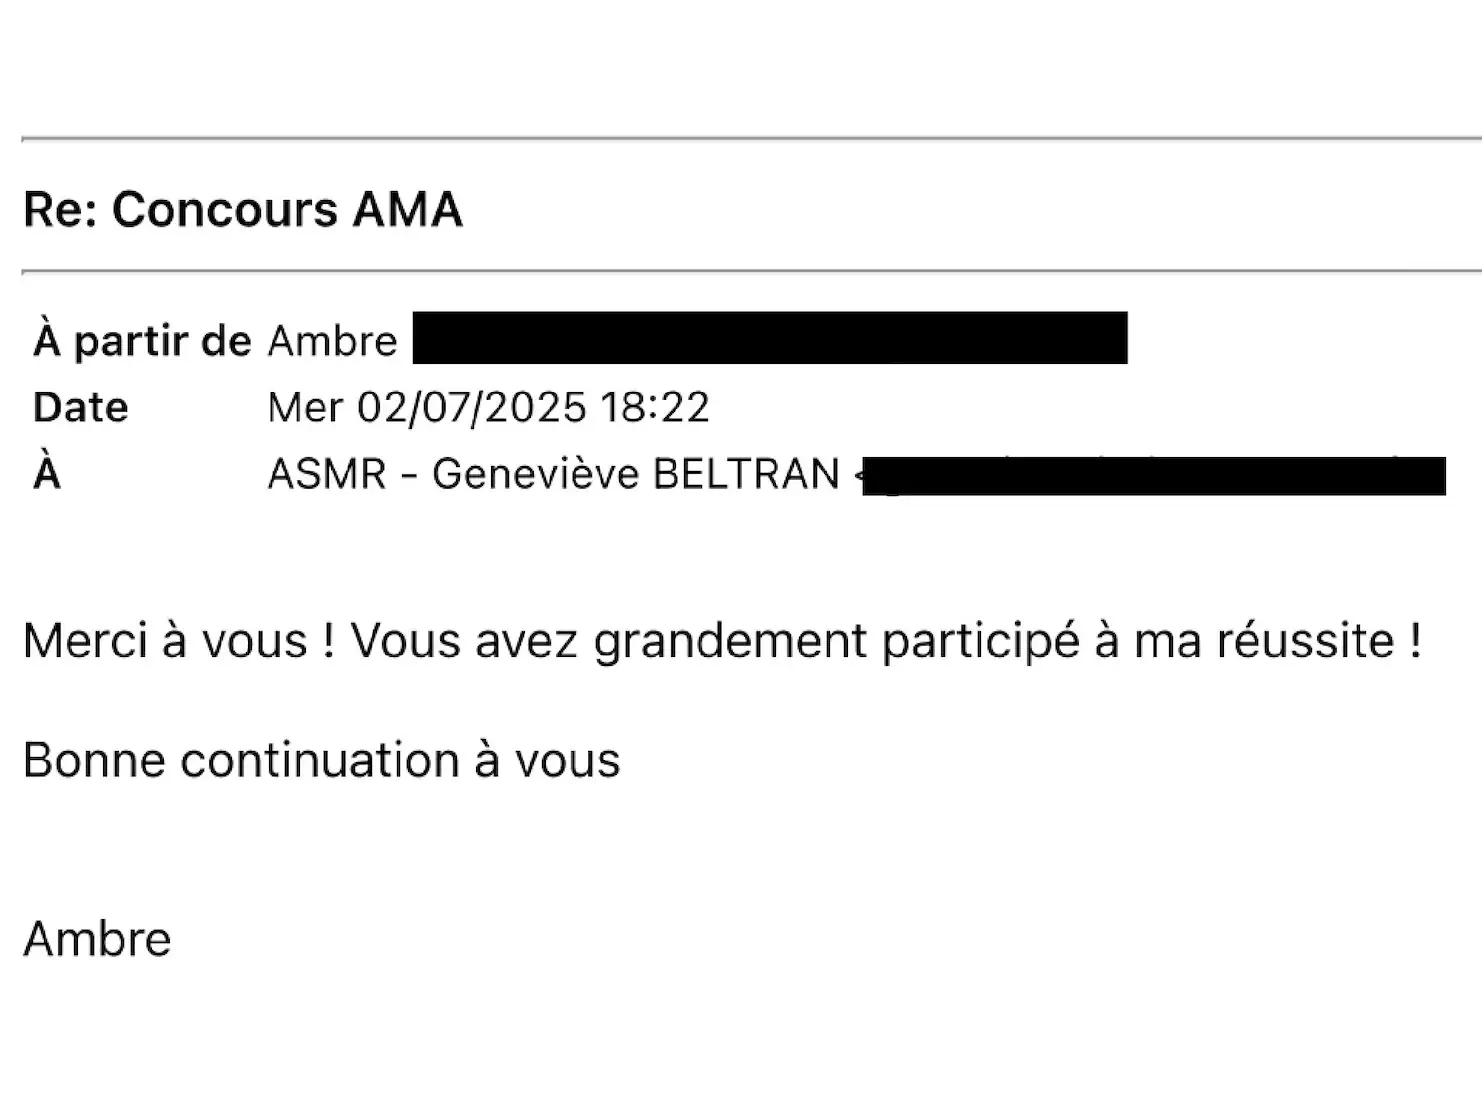Click the "ASMR" prefix in the recipient line
This screenshot has height=1106, width=1482.
click(x=327, y=474)
